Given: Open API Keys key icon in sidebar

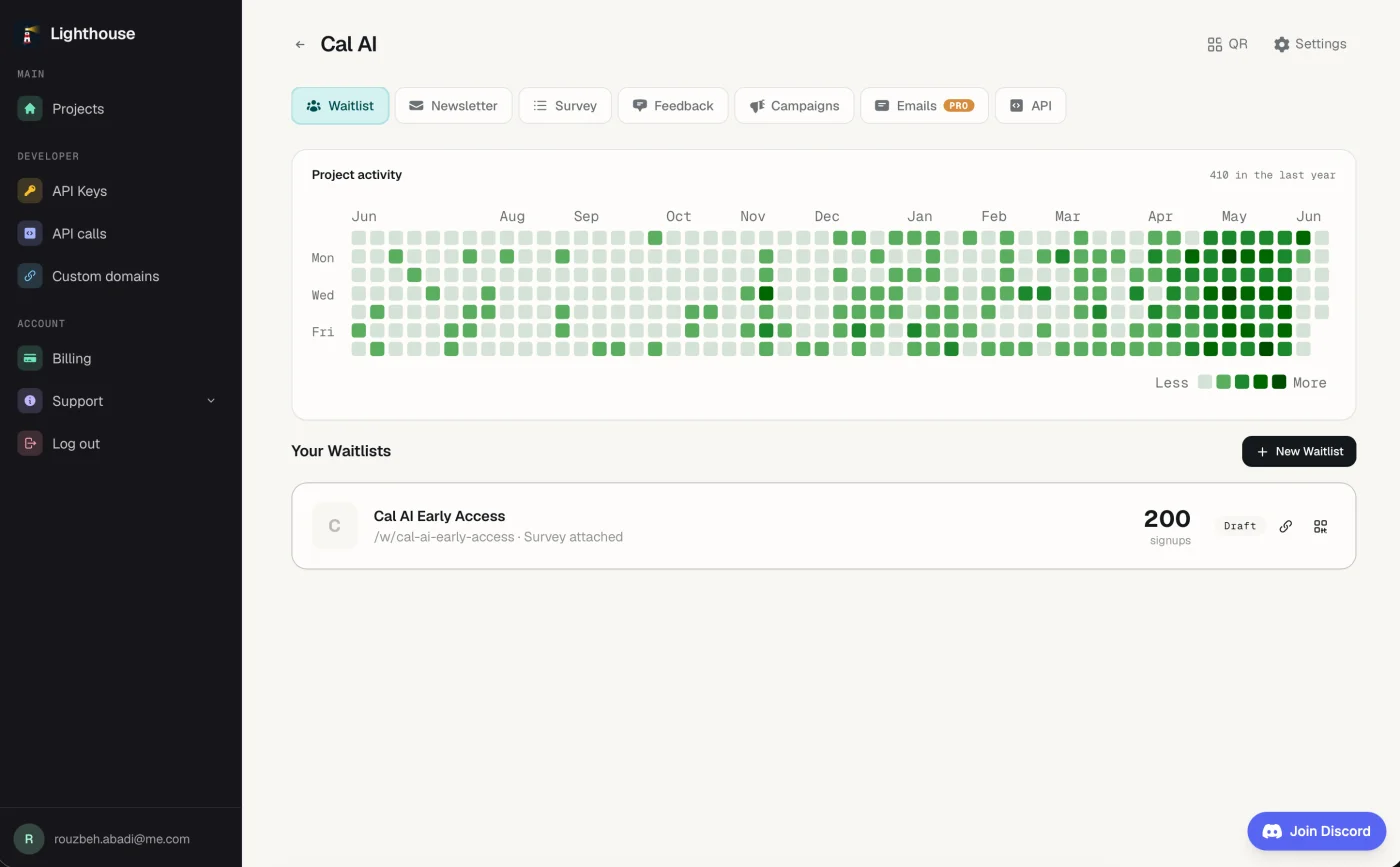Looking at the screenshot, I should coord(30,191).
